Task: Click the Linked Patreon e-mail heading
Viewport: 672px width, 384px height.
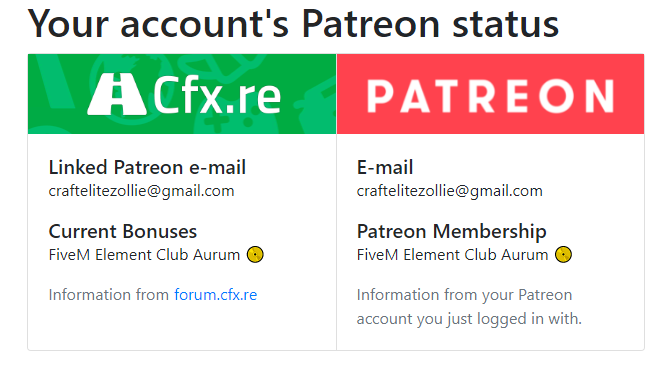Action: coord(147,167)
